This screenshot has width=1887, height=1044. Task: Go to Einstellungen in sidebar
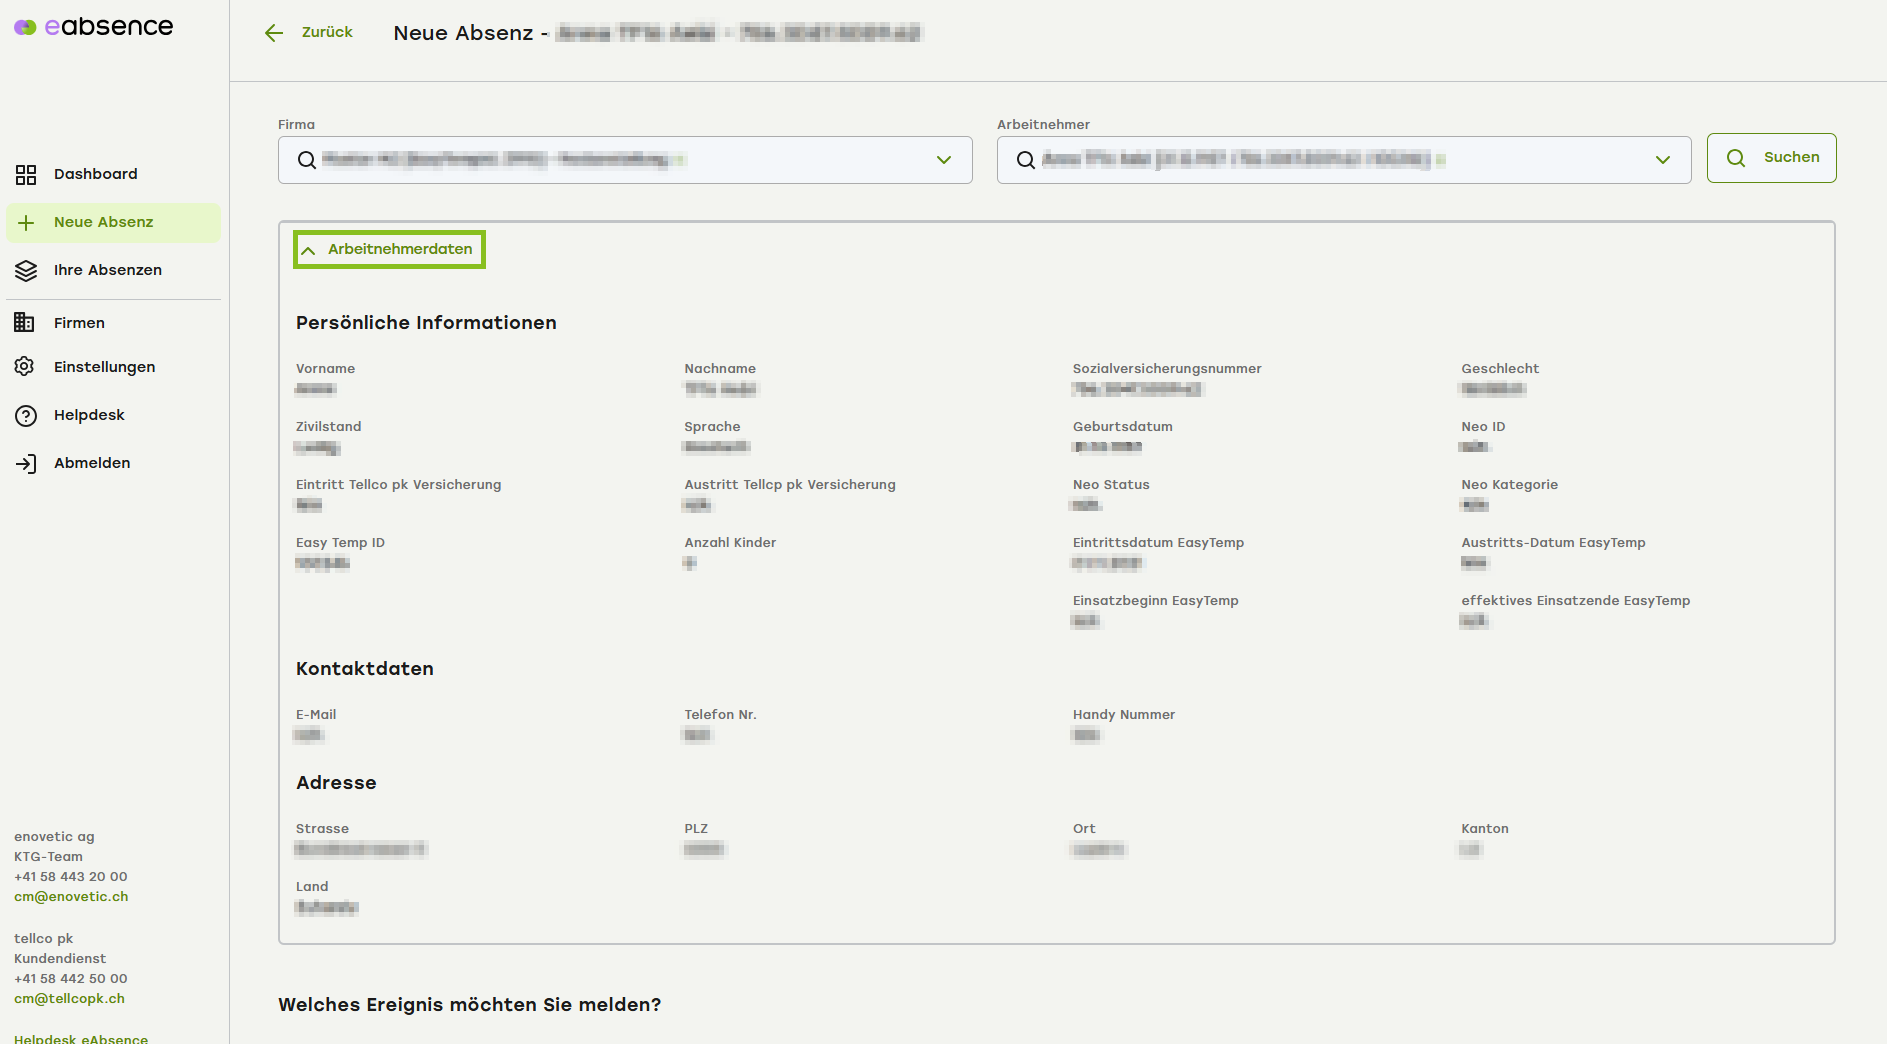point(105,367)
